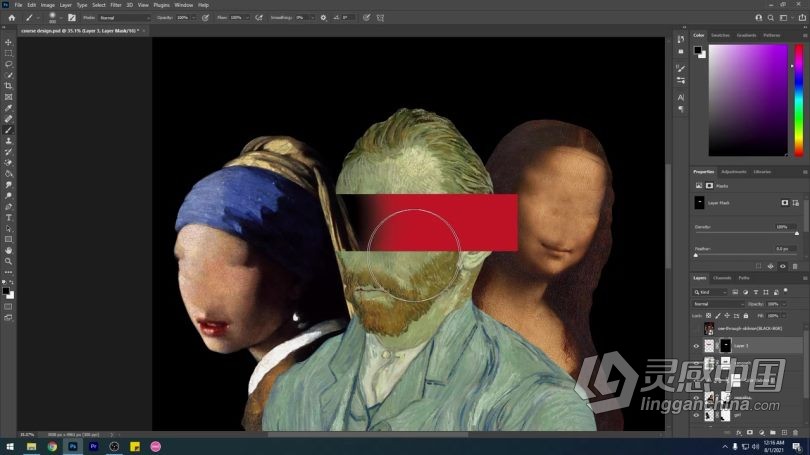Click the Layer 3 mask thumbnail
This screenshot has width=810, height=455.
tap(725, 346)
